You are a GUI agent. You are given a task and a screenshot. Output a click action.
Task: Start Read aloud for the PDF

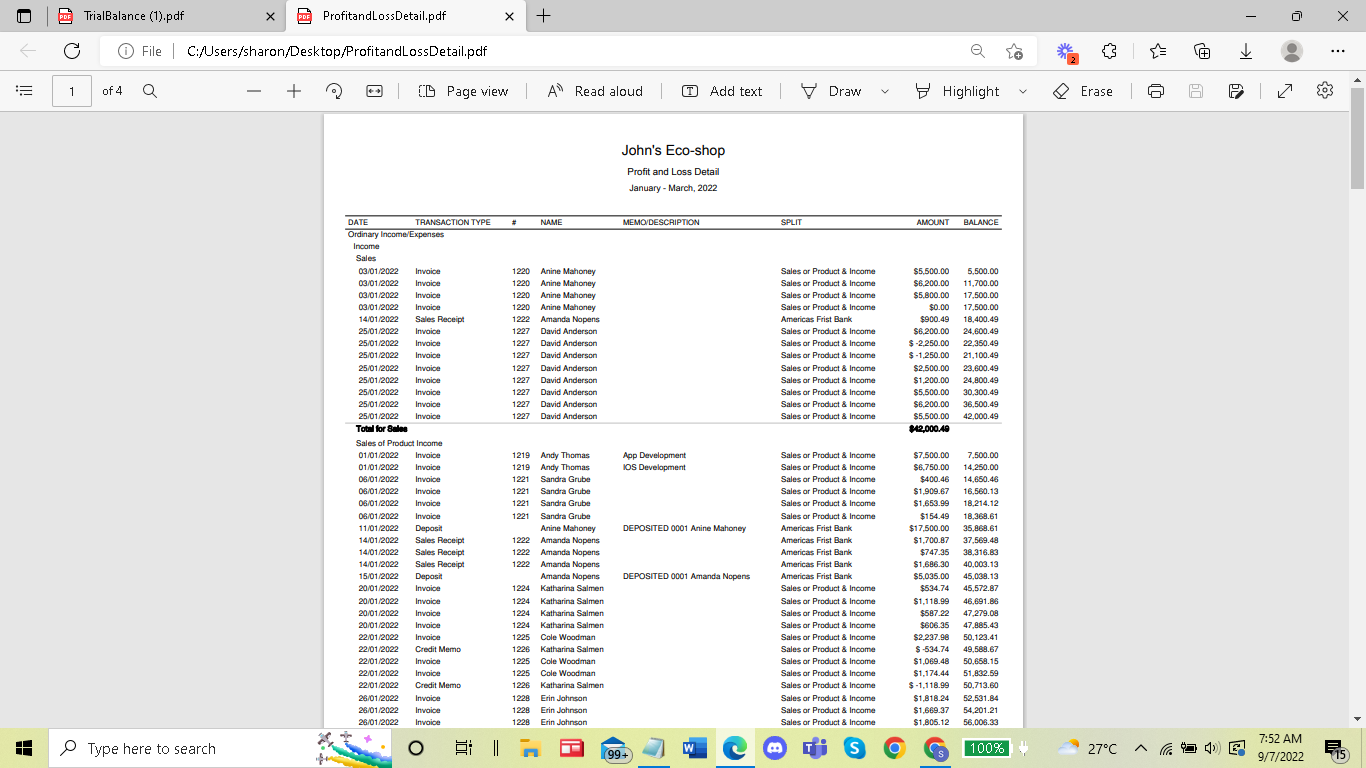point(595,91)
